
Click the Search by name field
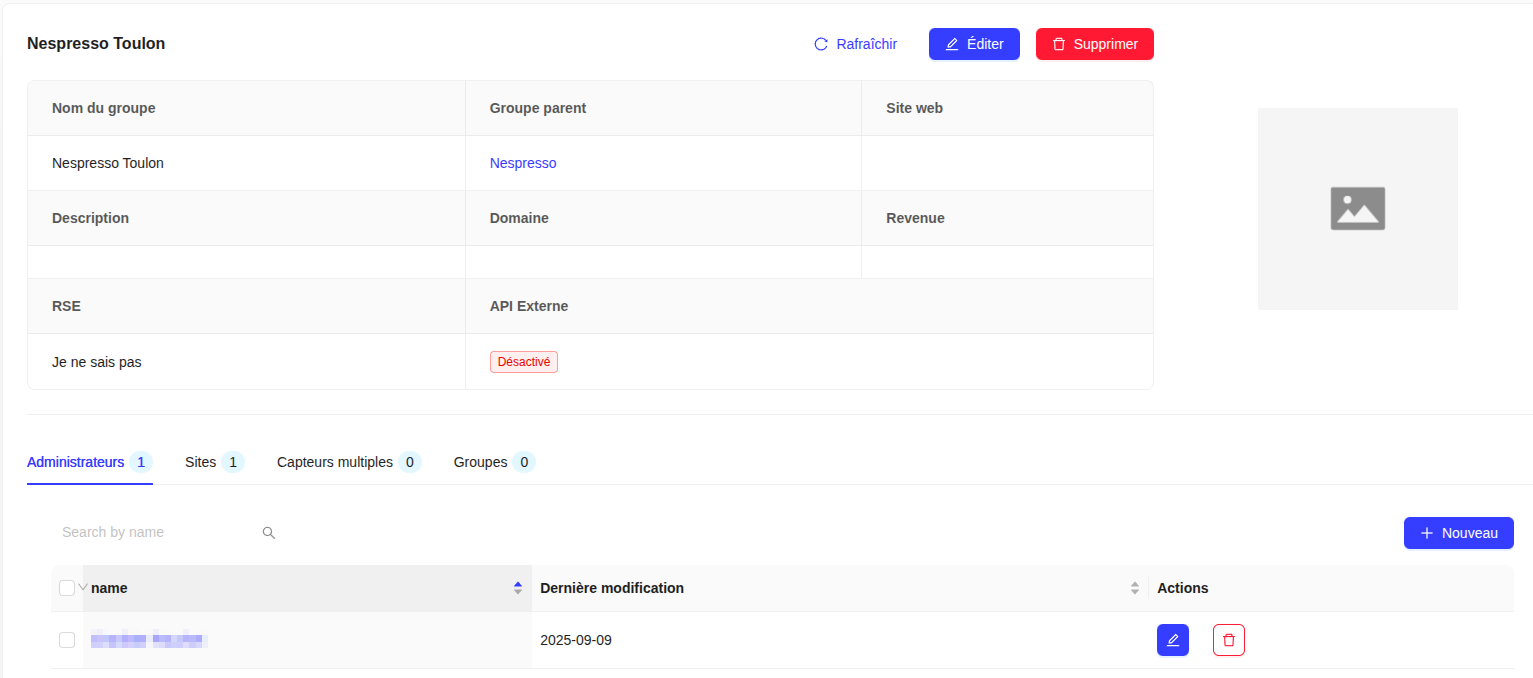[x=155, y=533]
